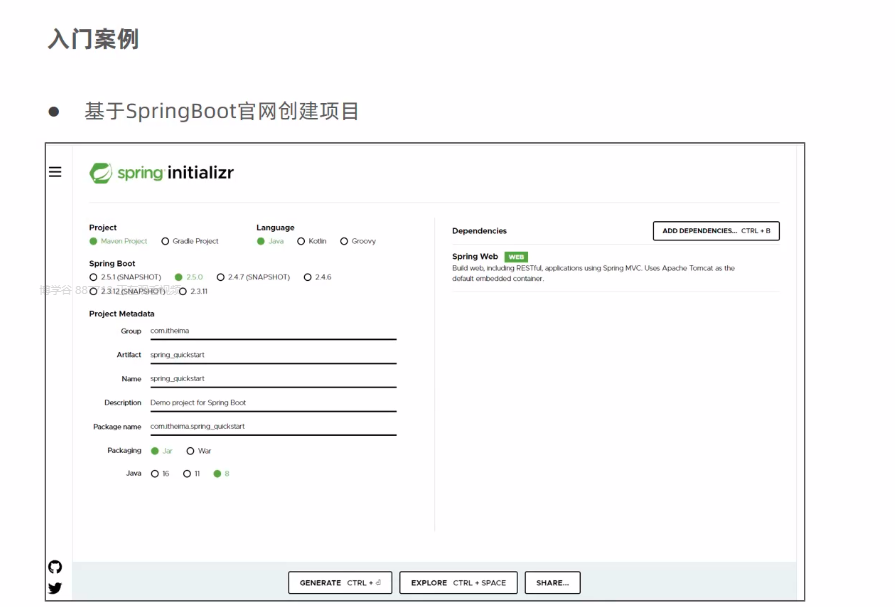Screen dimensions: 895x607
Task: Choose Kotlin language radio button
Action: (312, 241)
